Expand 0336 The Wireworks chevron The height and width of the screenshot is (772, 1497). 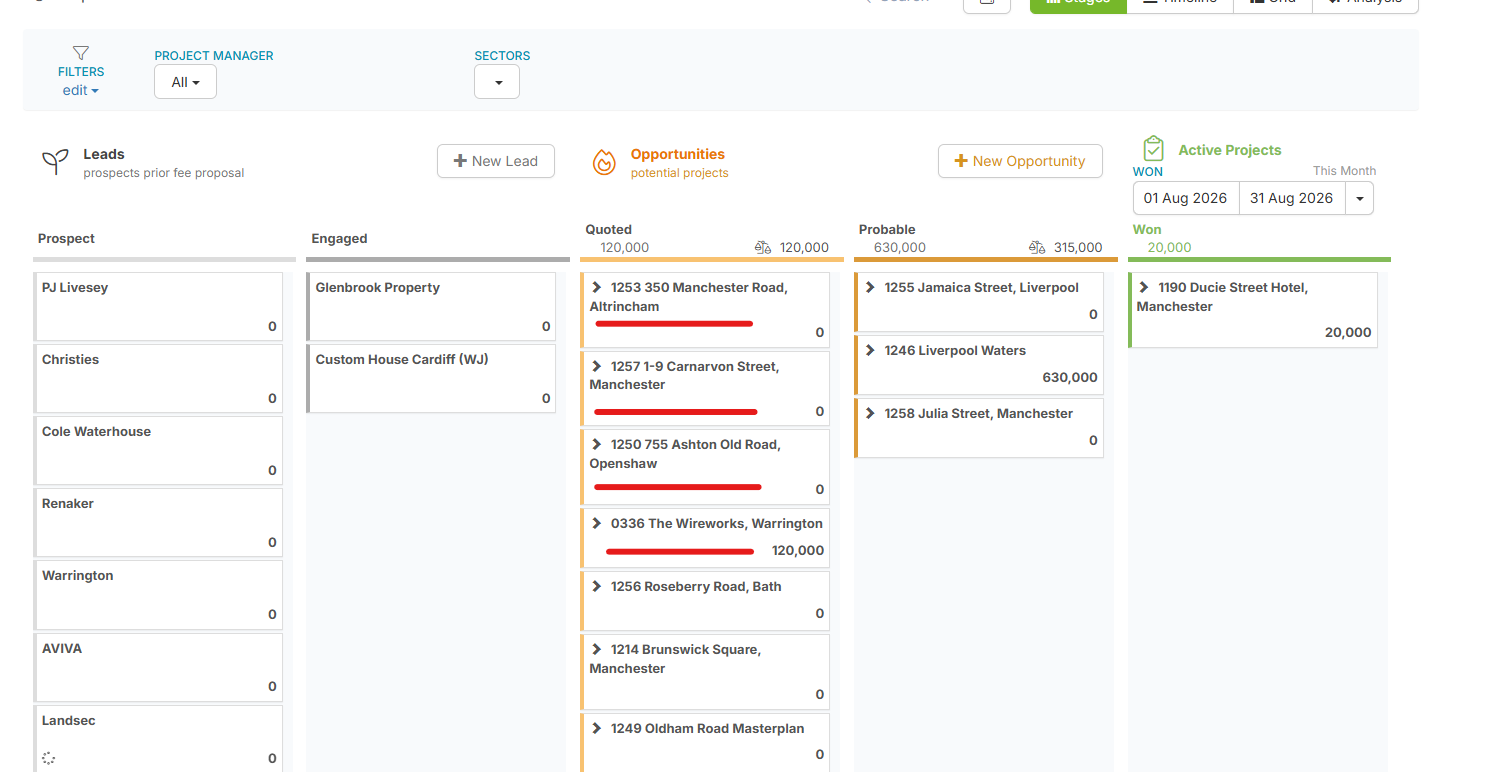pyautogui.click(x=597, y=523)
